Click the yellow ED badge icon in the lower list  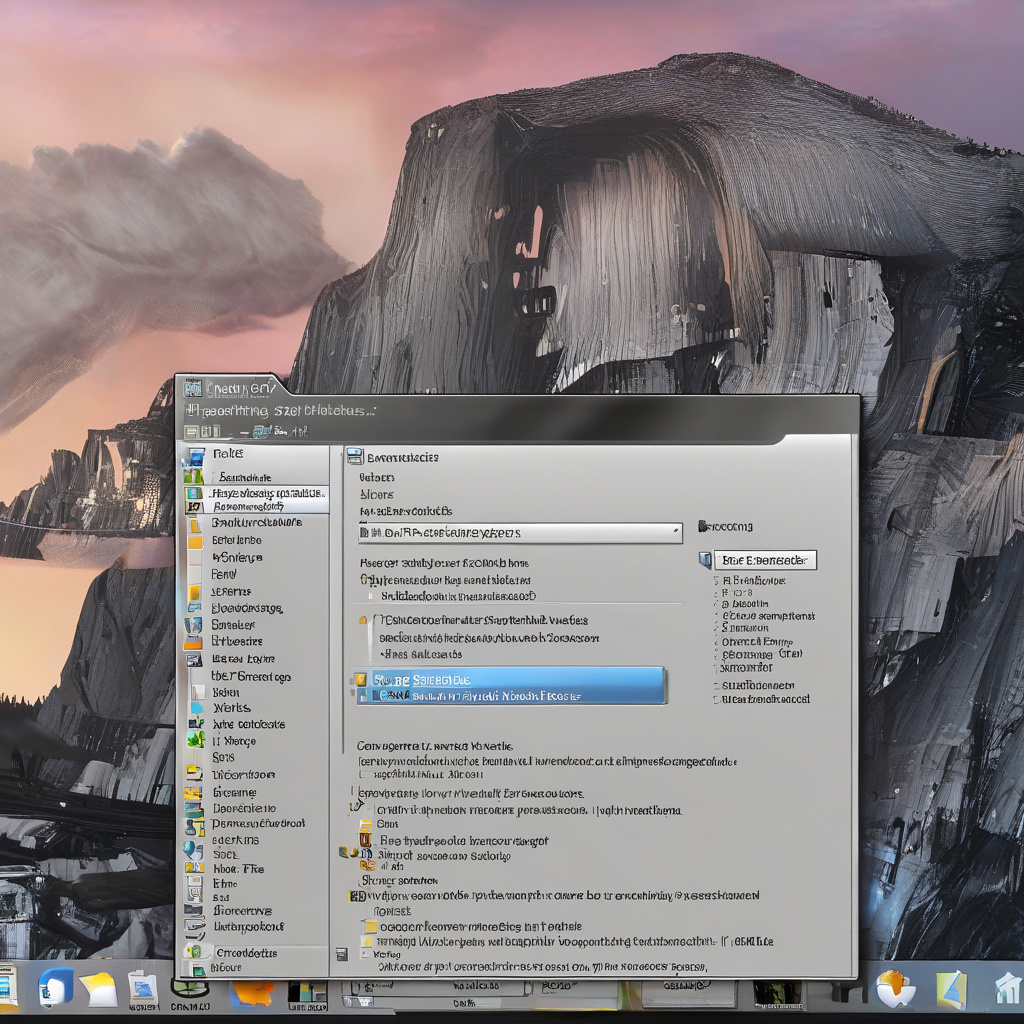click(357, 897)
